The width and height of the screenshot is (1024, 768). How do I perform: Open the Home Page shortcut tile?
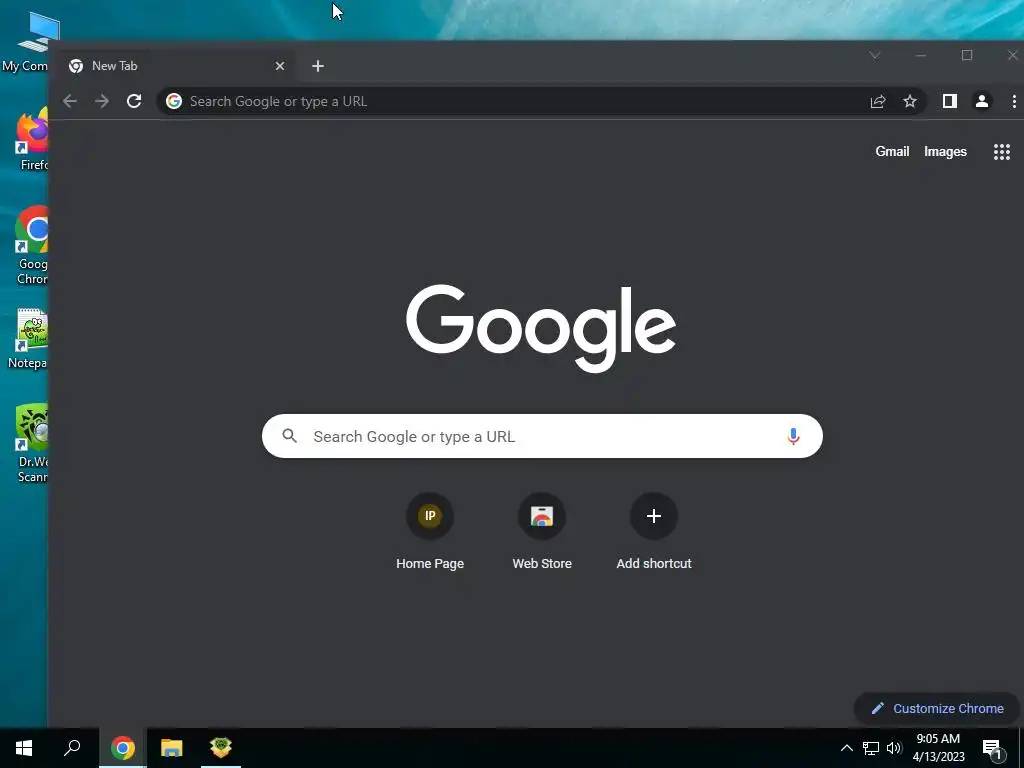click(x=430, y=532)
